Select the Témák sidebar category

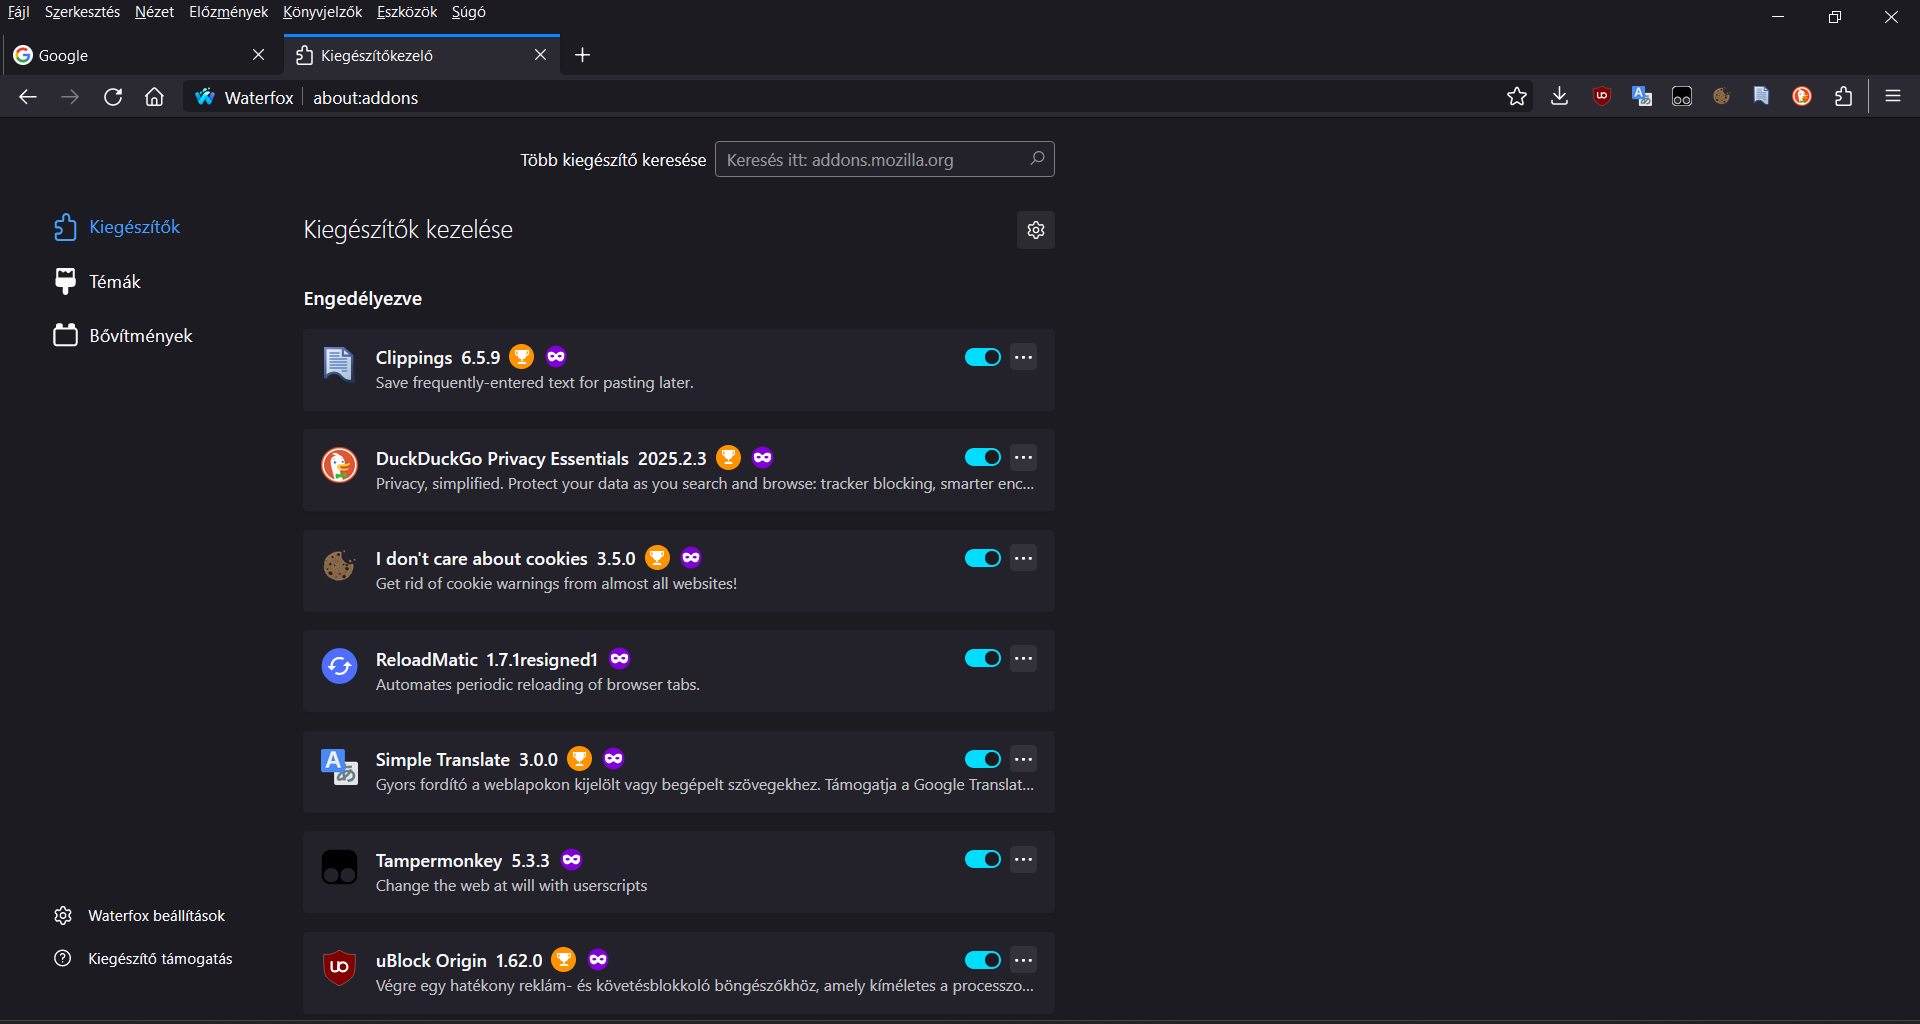98,282
